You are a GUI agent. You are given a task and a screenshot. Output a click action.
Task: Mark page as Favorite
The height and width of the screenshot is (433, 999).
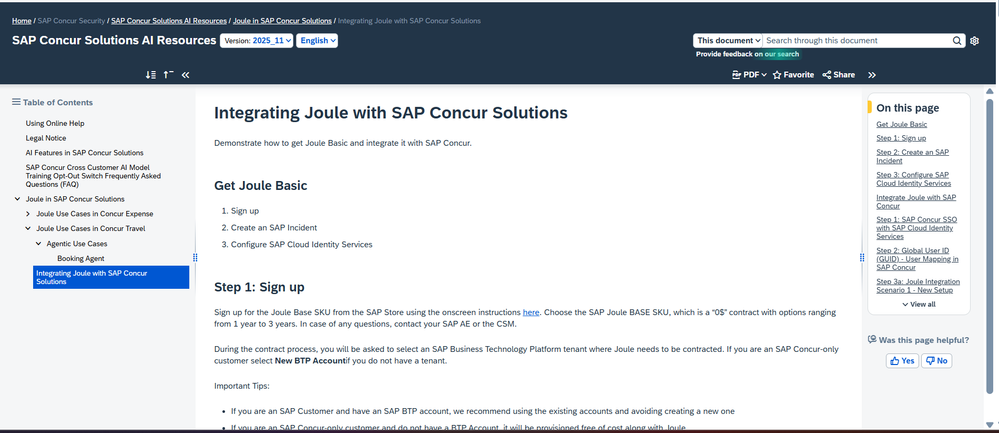pyautogui.click(x=793, y=75)
